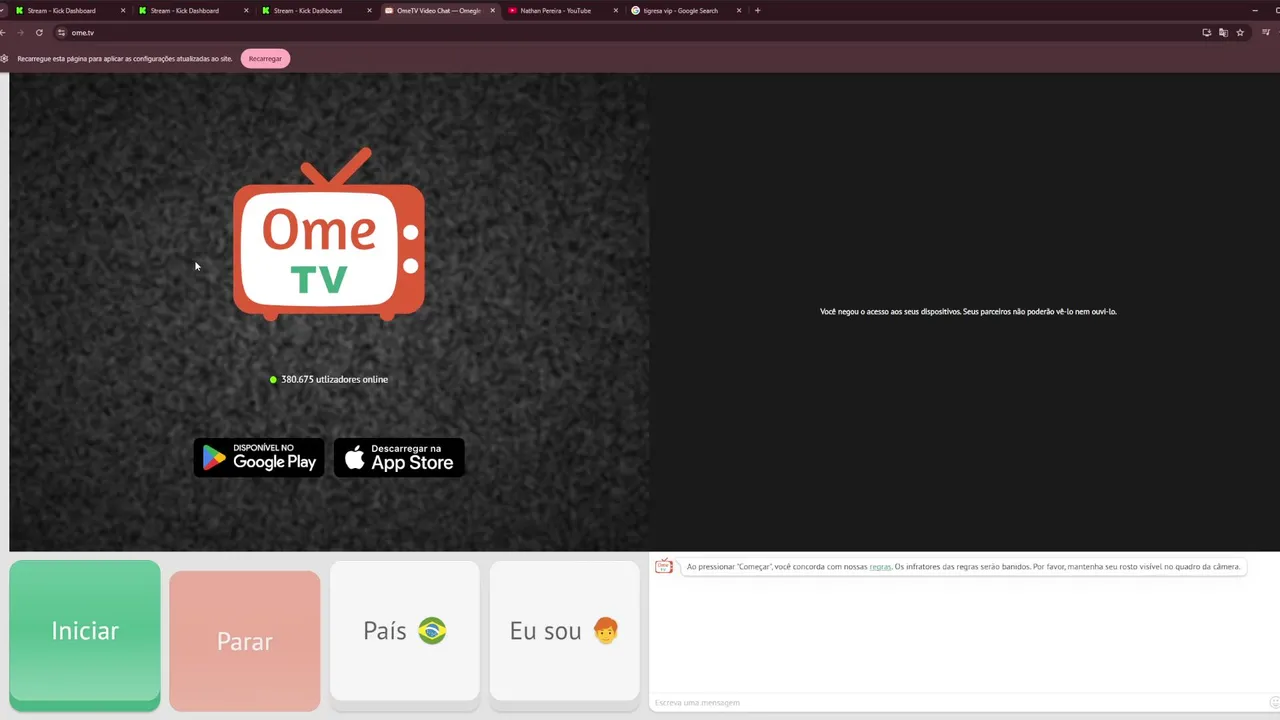Screen dimensions: 1280x720
Task: Click the denied device access message
Action: 968,312
